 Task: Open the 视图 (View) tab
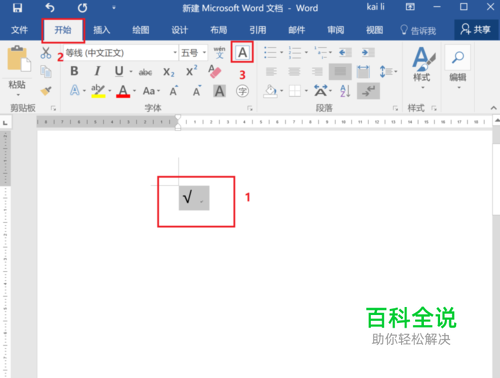(x=375, y=30)
